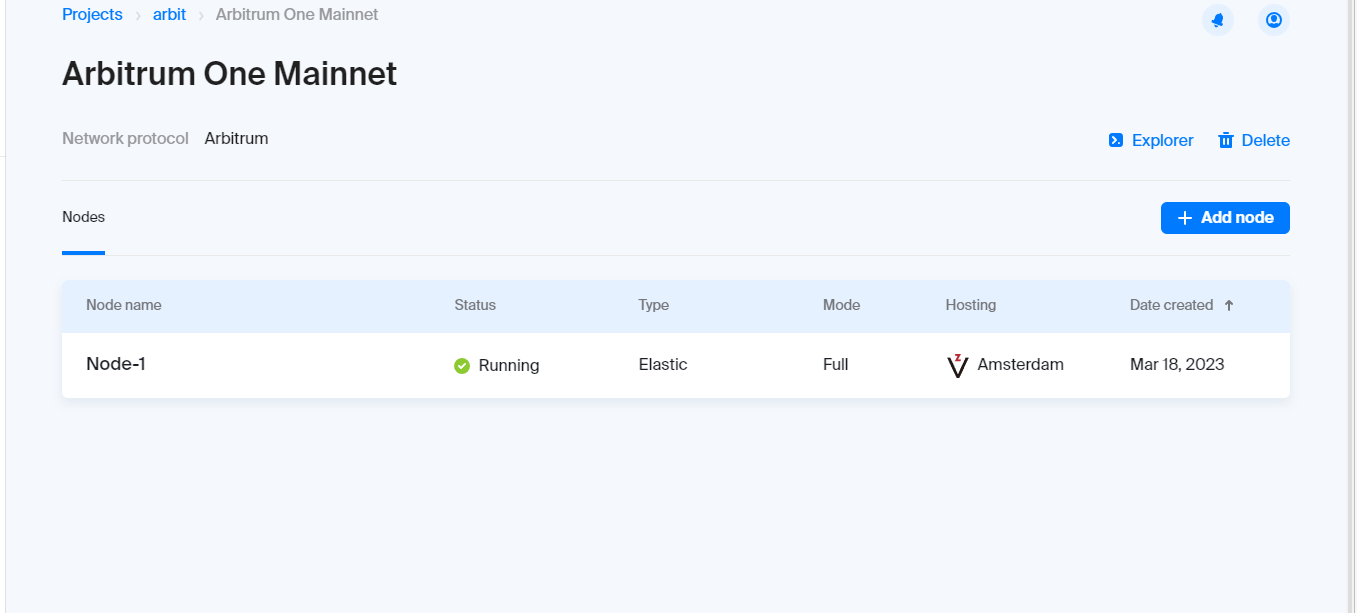Open the notifications bell icon
The width and height of the screenshot is (1357, 613).
tap(1217, 19)
